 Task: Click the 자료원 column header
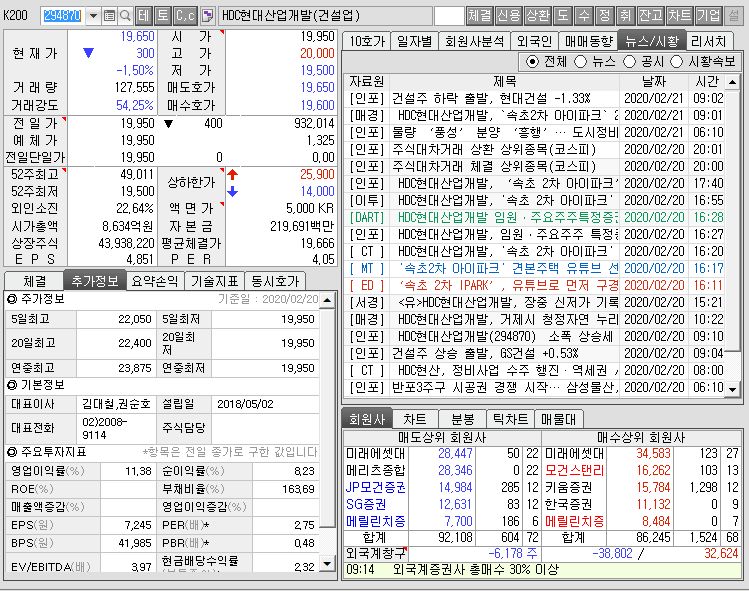(x=366, y=81)
